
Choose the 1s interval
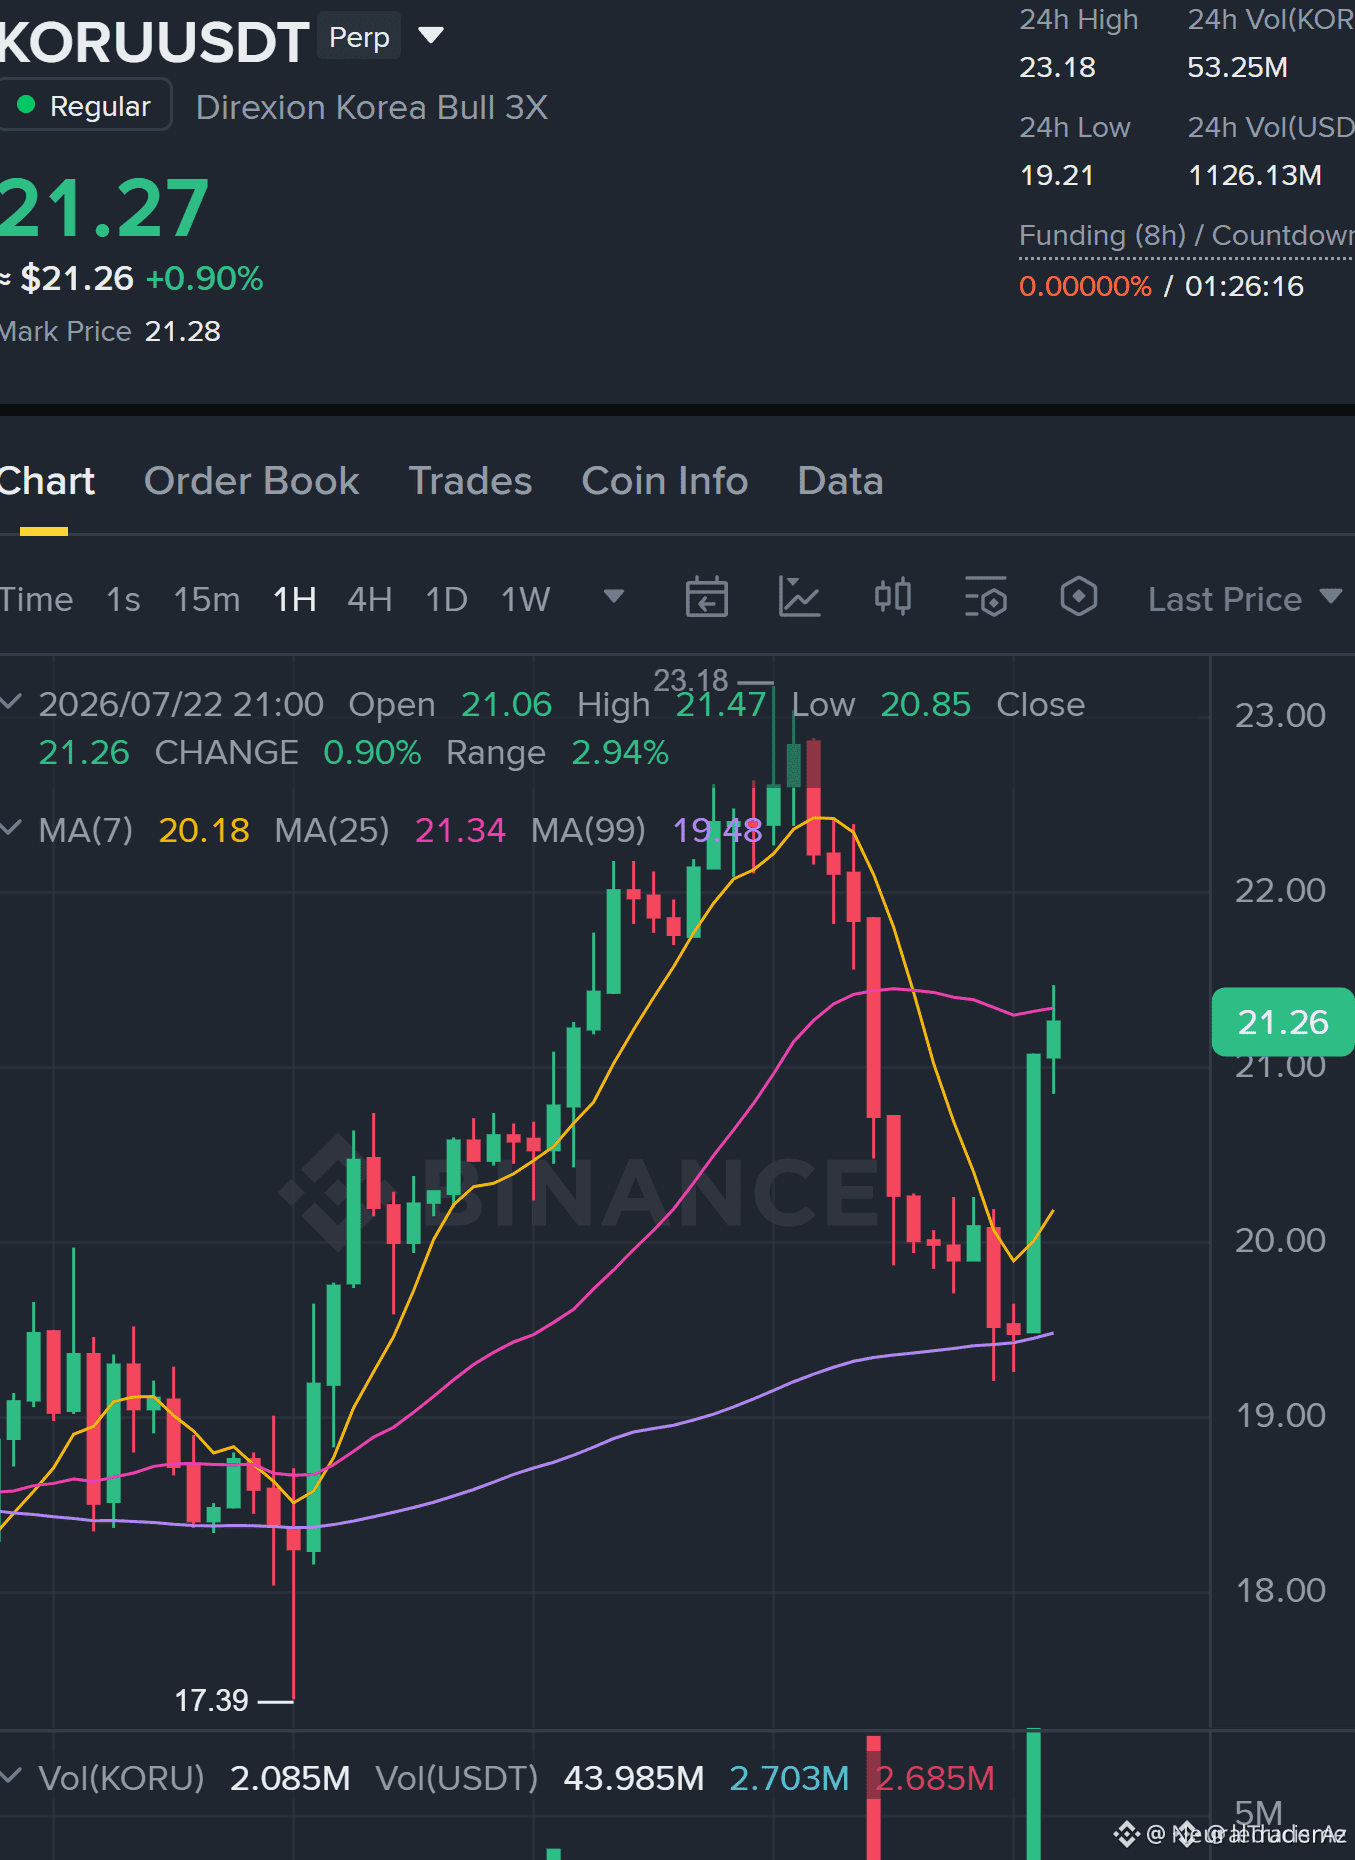[124, 599]
